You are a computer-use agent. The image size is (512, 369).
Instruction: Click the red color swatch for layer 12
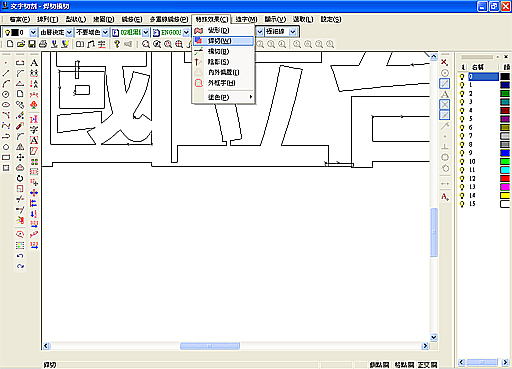(x=505, y=179)
